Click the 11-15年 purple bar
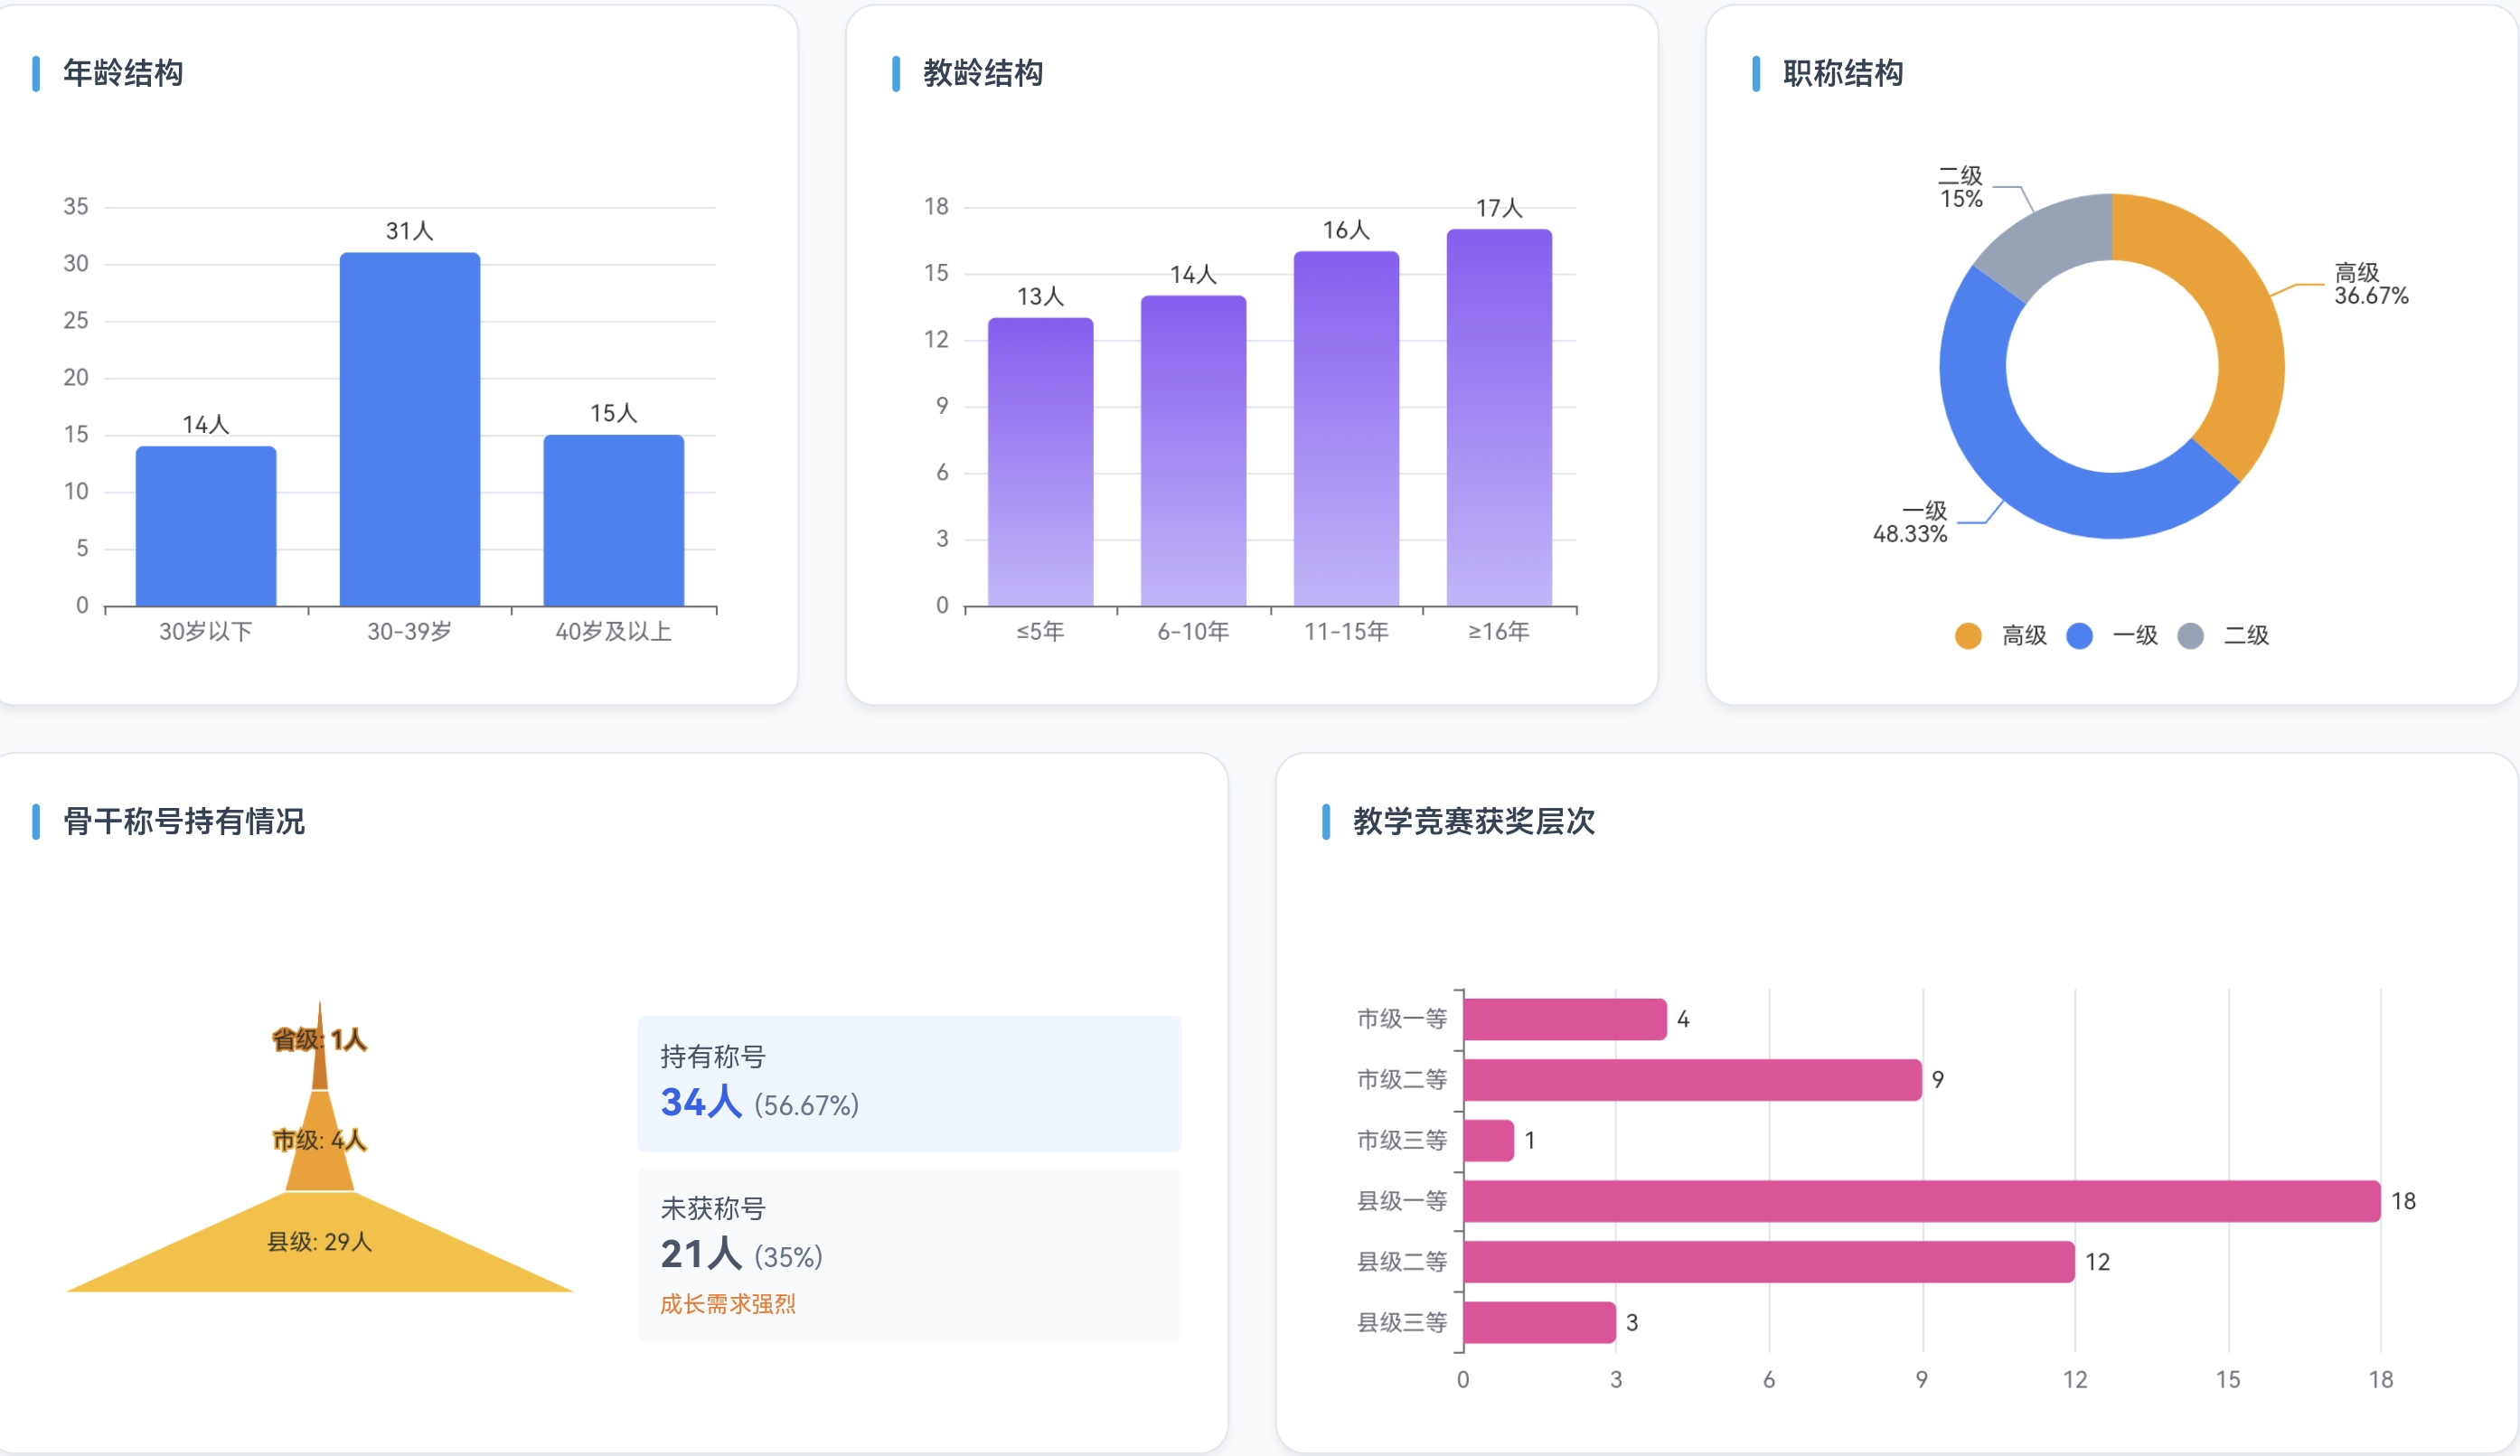 click(x=1345, y=430)
